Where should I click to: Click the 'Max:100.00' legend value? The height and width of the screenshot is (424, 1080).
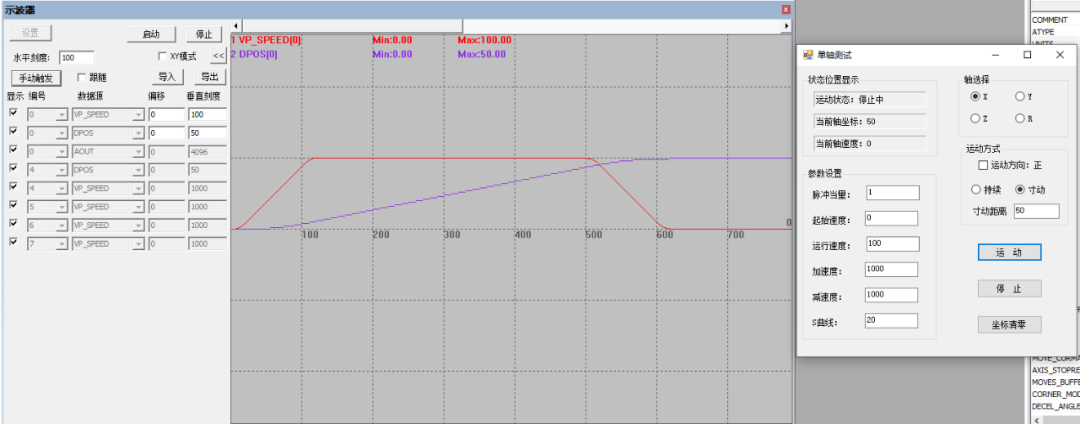(484, 40)
